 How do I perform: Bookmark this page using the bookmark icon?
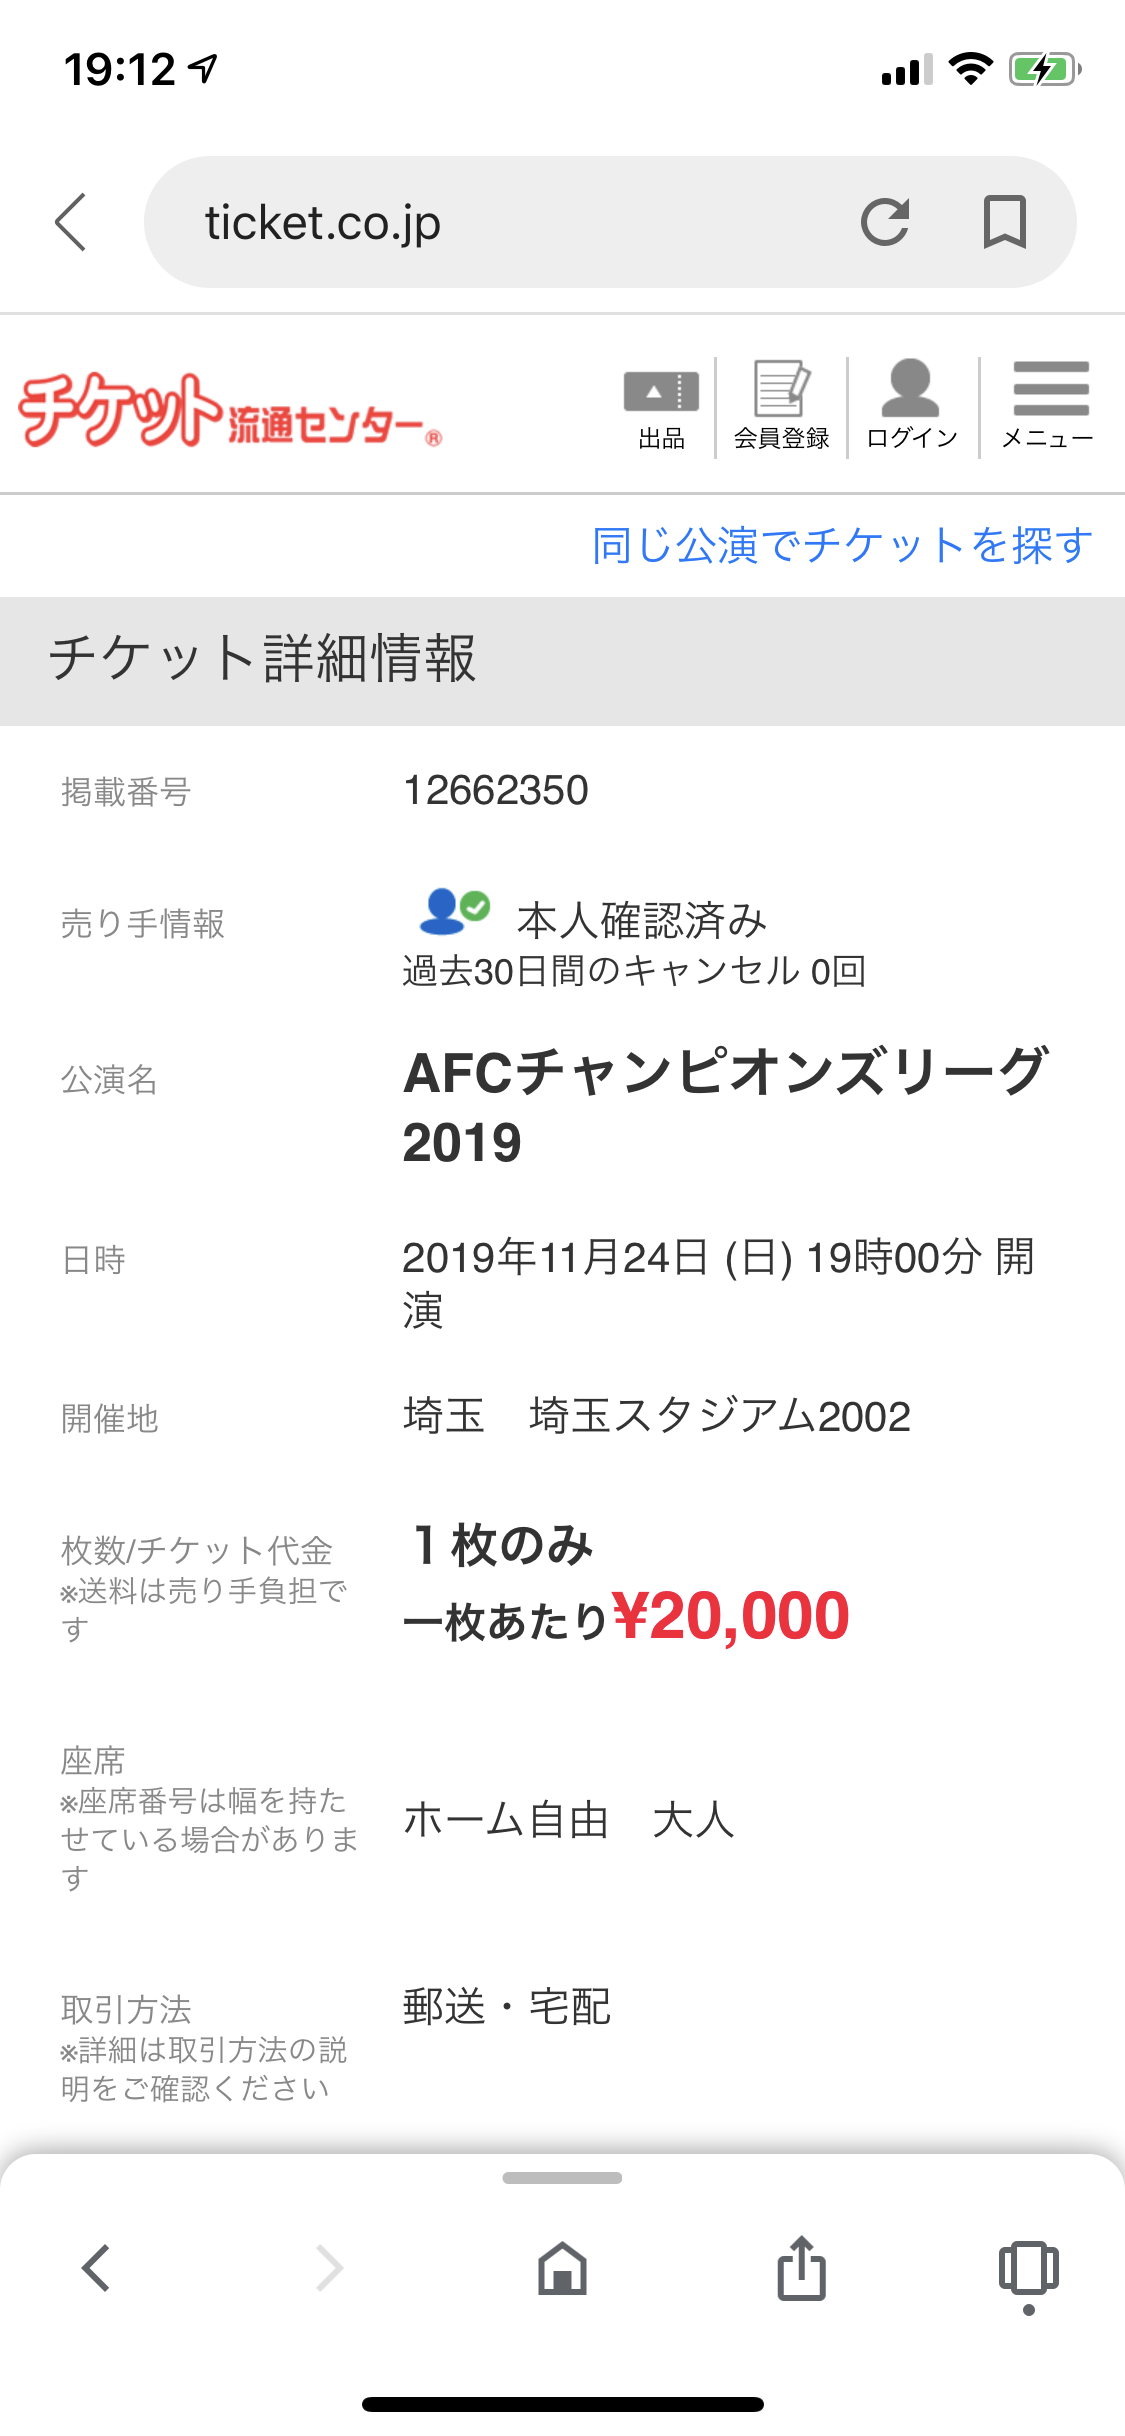1004,222
